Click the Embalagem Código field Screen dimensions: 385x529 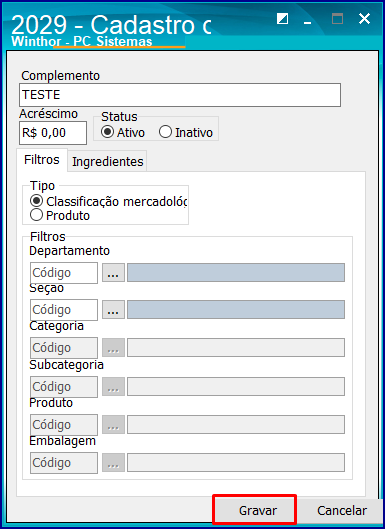(64, 463)
